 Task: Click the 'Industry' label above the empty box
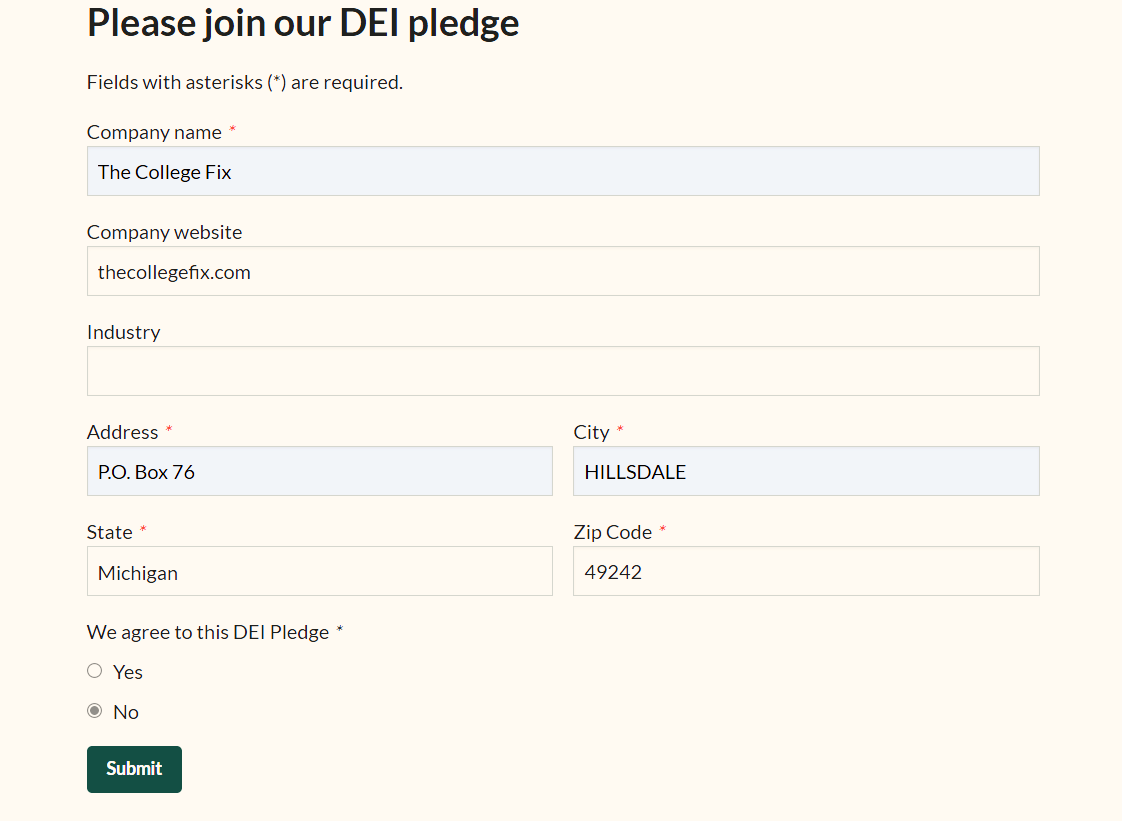coord(124,333)
